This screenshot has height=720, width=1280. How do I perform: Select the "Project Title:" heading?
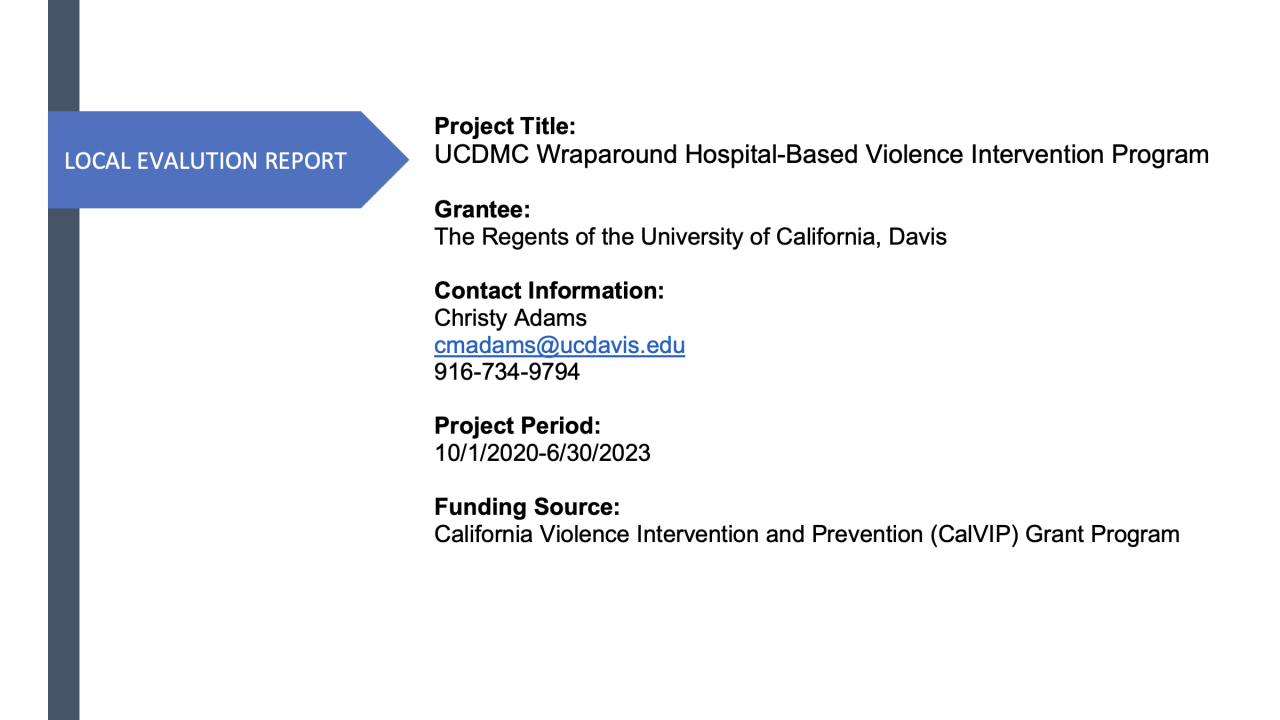point(505,127)
